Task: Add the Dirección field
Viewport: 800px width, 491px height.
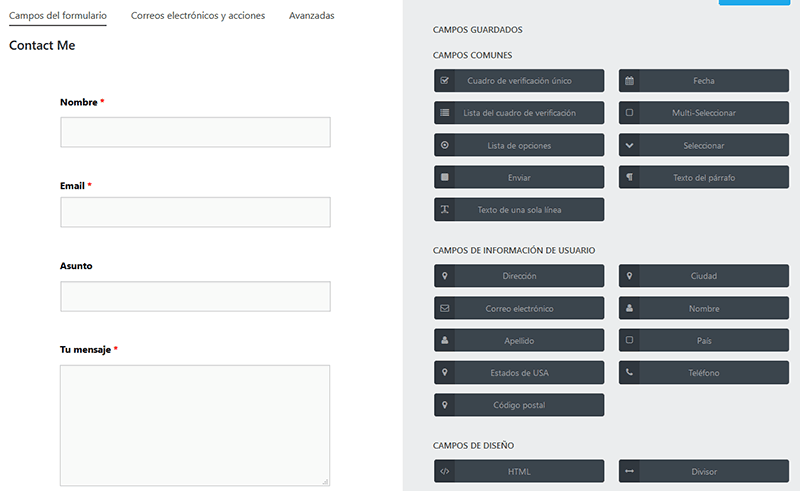Action: point(519,276)
